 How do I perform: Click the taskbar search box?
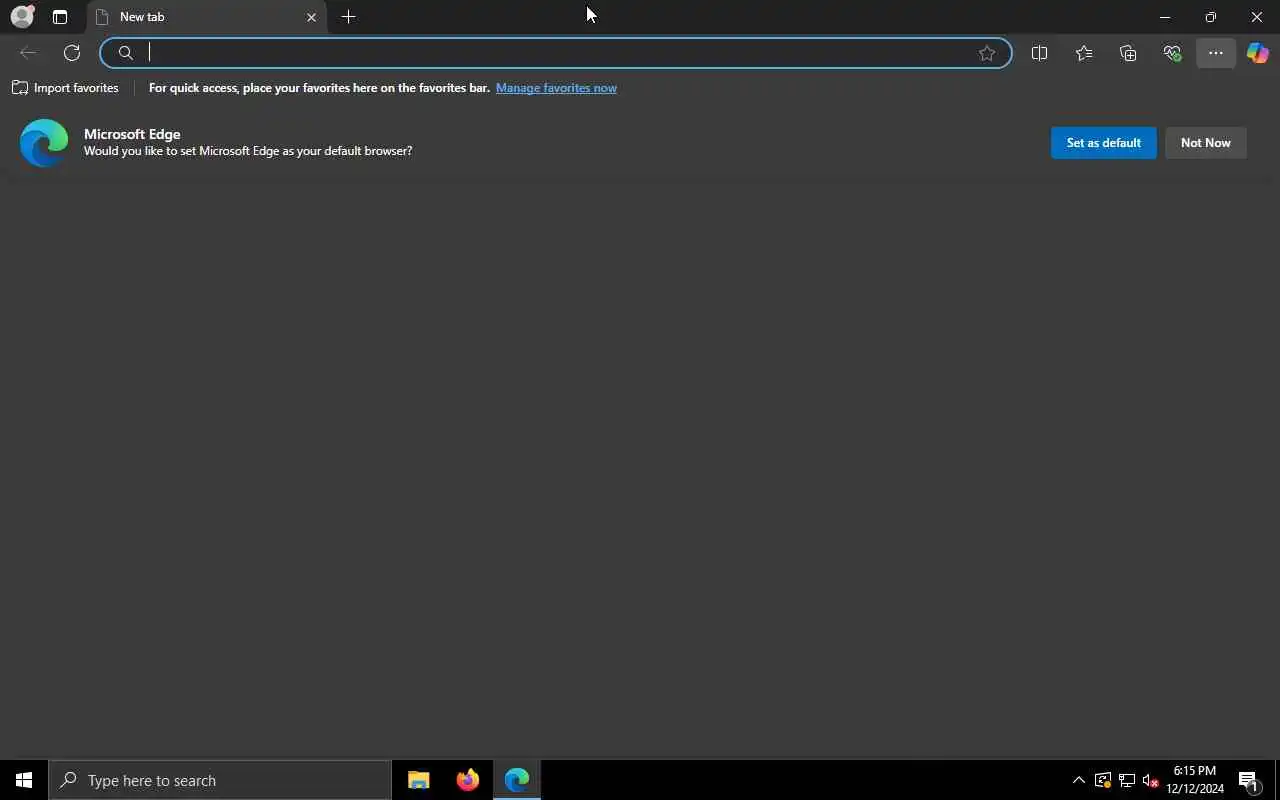[x=220, y=780]
